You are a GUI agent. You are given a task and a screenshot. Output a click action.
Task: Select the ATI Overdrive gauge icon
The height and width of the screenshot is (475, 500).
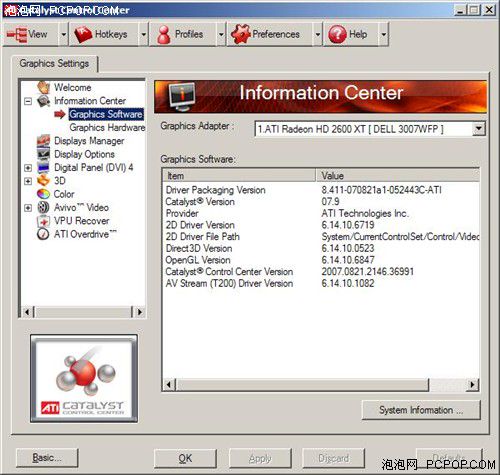tap(43, 234)
